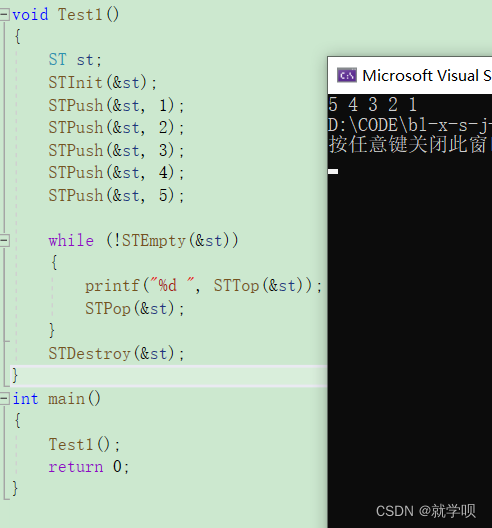Click the STPush(&st, 5); line

[x=116, y=195]
